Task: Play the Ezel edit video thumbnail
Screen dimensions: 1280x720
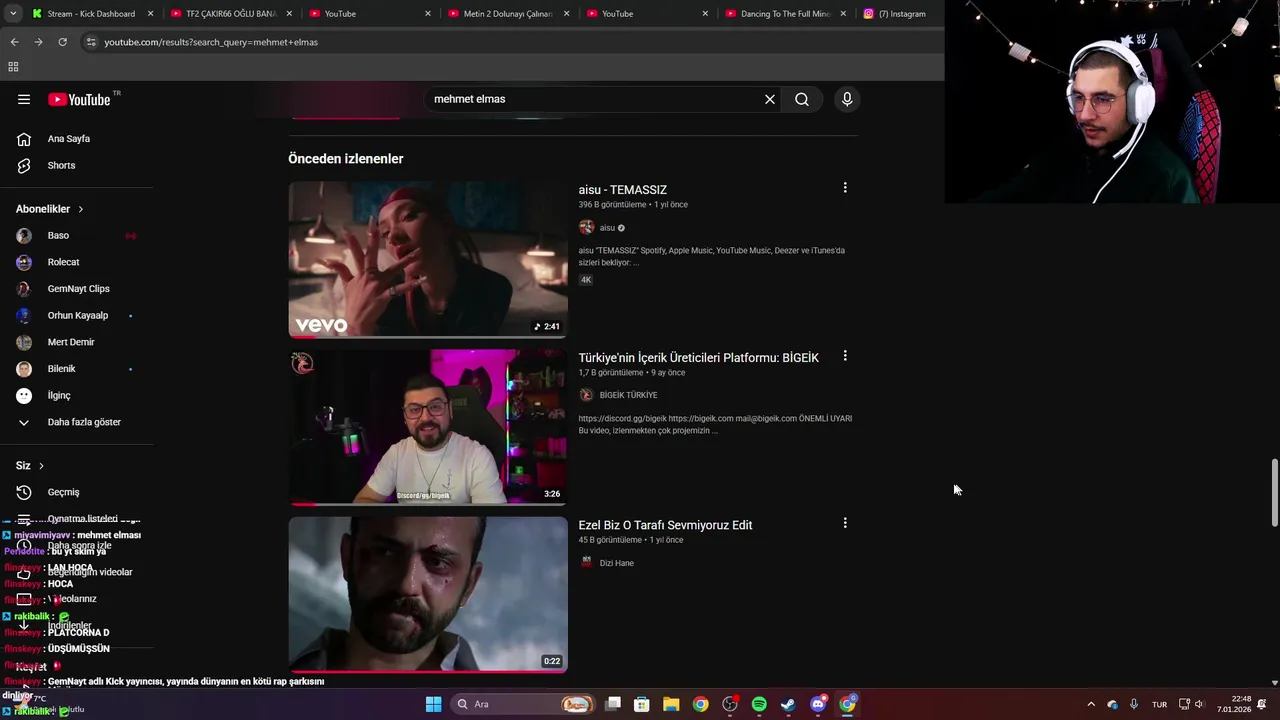Action: 428,594
